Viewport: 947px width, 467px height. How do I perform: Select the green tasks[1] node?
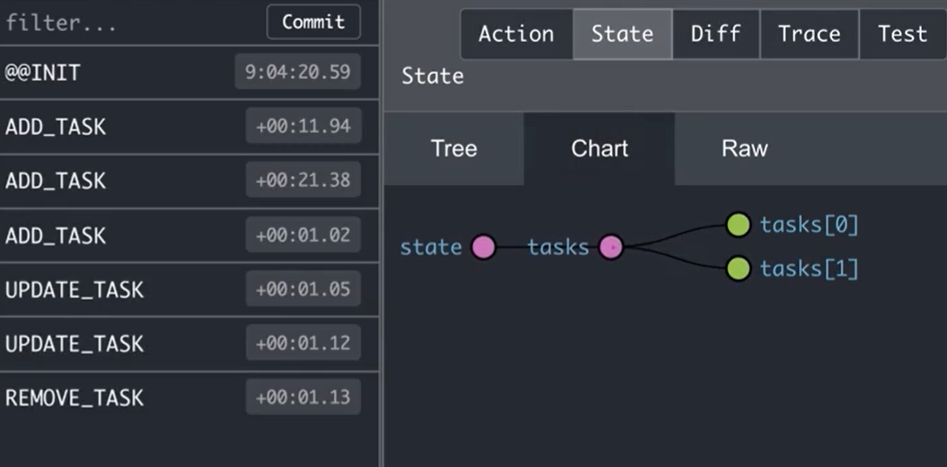coord(738,268)
